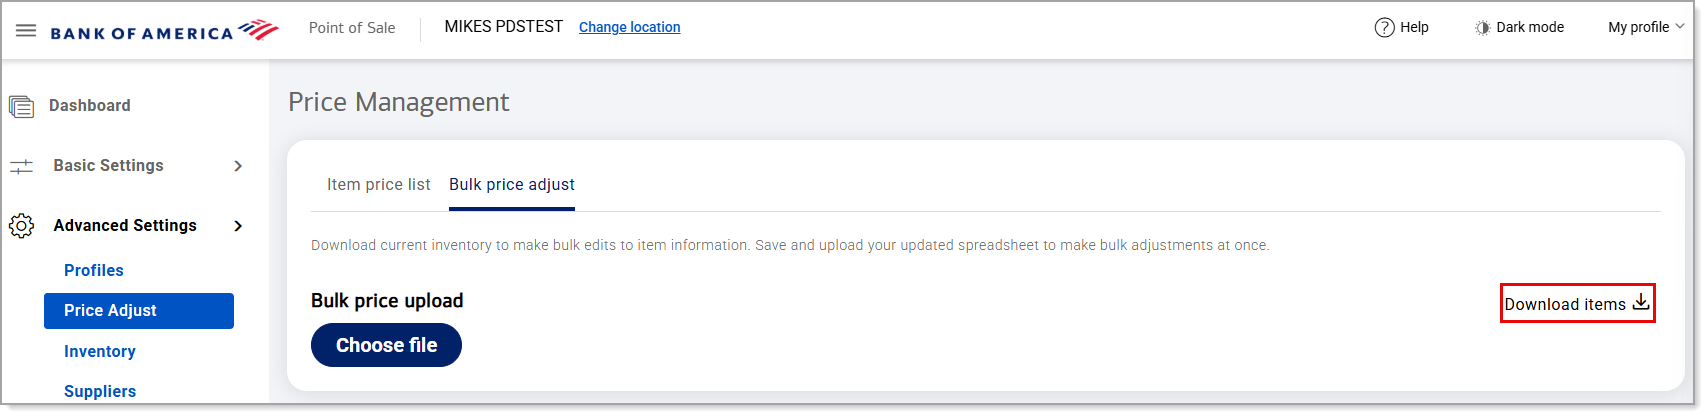
Task: Expand the Basic Settings chevron
Action: (238, 166)
